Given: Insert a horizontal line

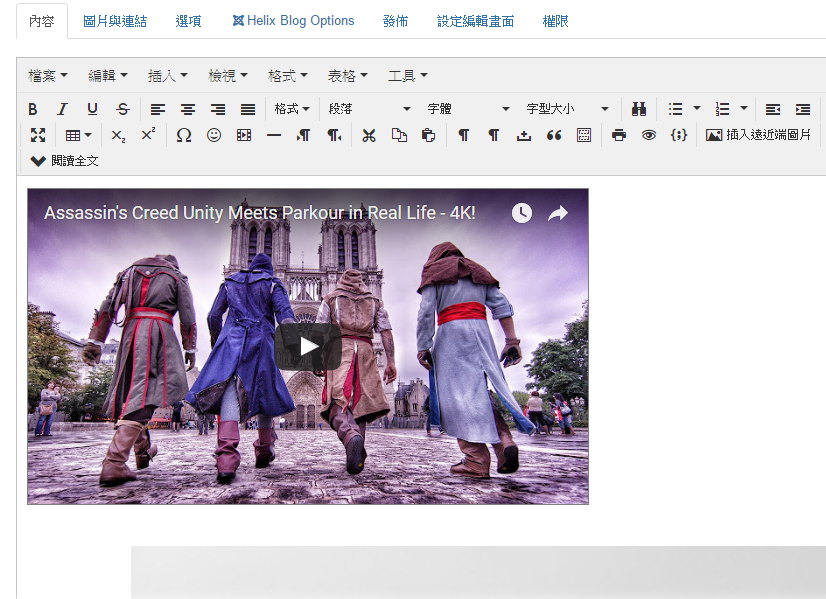Looking at the screenshot, I should point(273,135).
